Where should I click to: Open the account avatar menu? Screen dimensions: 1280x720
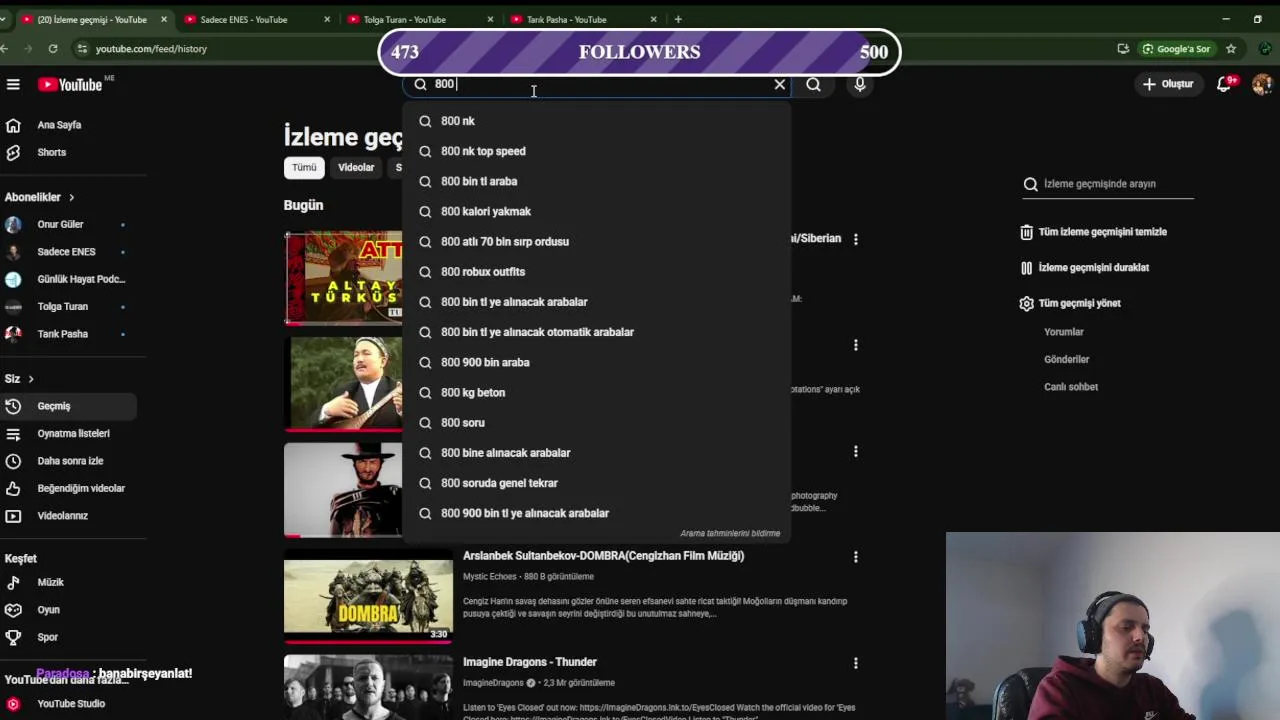[1262, 84]
